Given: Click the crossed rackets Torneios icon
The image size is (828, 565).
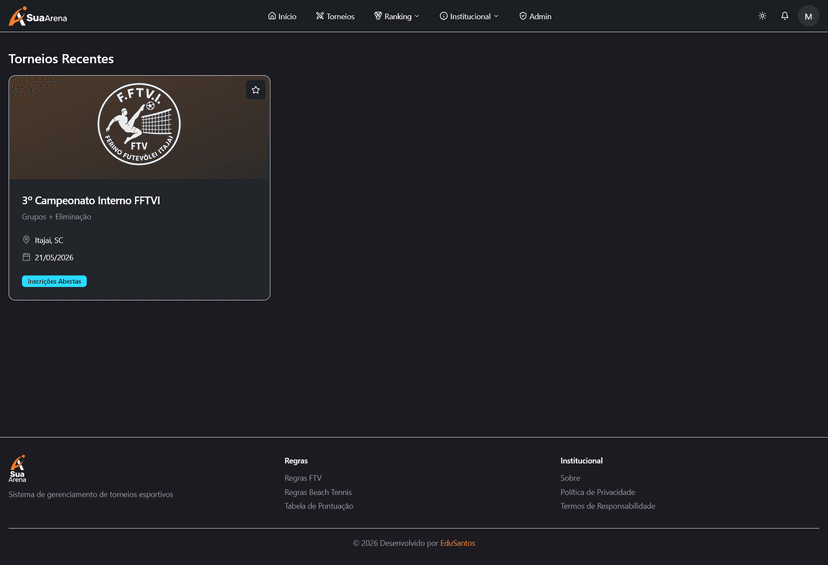Looking at the screenshot, I should click(x=319, y=16).
